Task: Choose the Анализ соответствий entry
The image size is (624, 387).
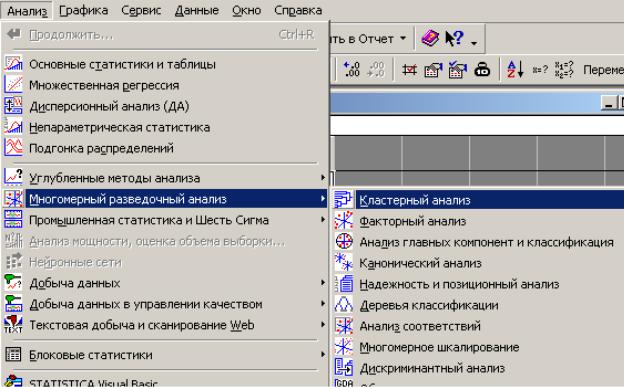Action: coord(478,326)
